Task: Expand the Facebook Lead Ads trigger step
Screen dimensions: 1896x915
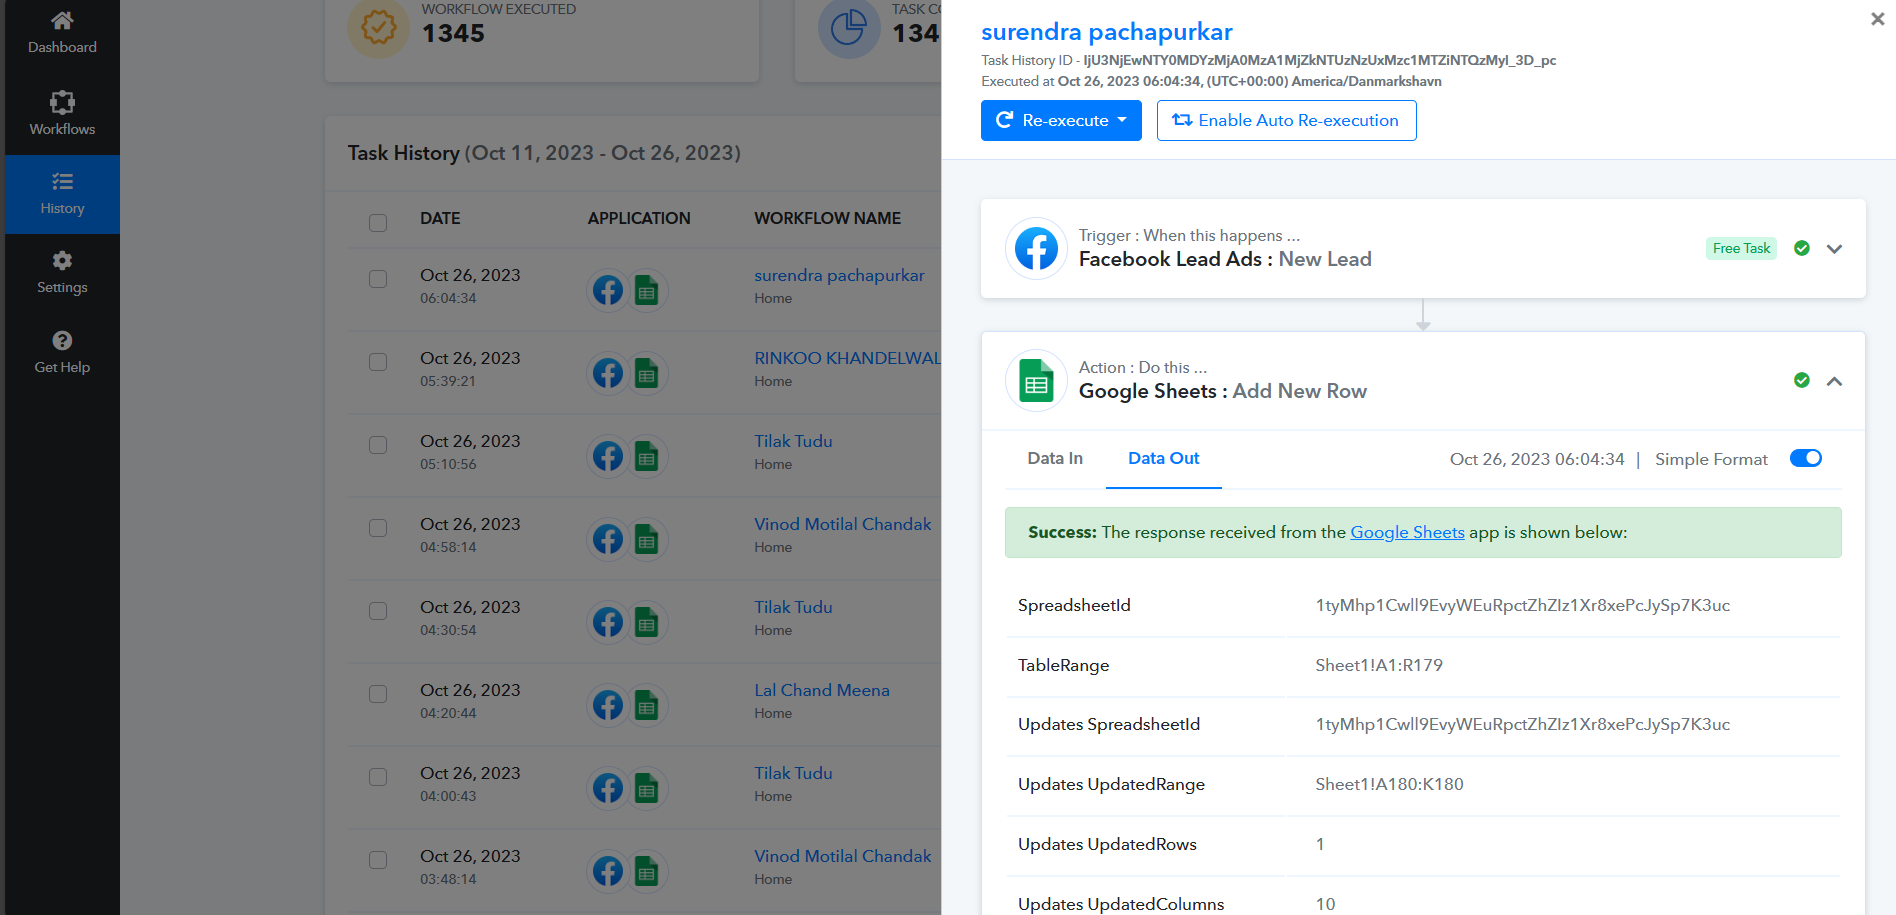Action: pos(1834,249)
